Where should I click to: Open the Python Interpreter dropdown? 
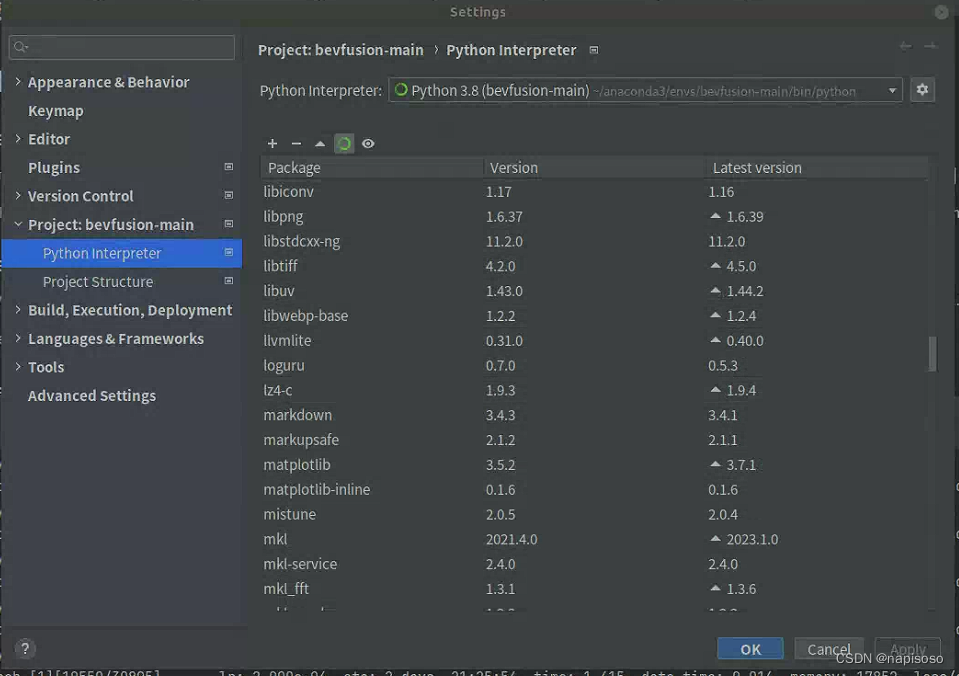[x=645, y=91]
